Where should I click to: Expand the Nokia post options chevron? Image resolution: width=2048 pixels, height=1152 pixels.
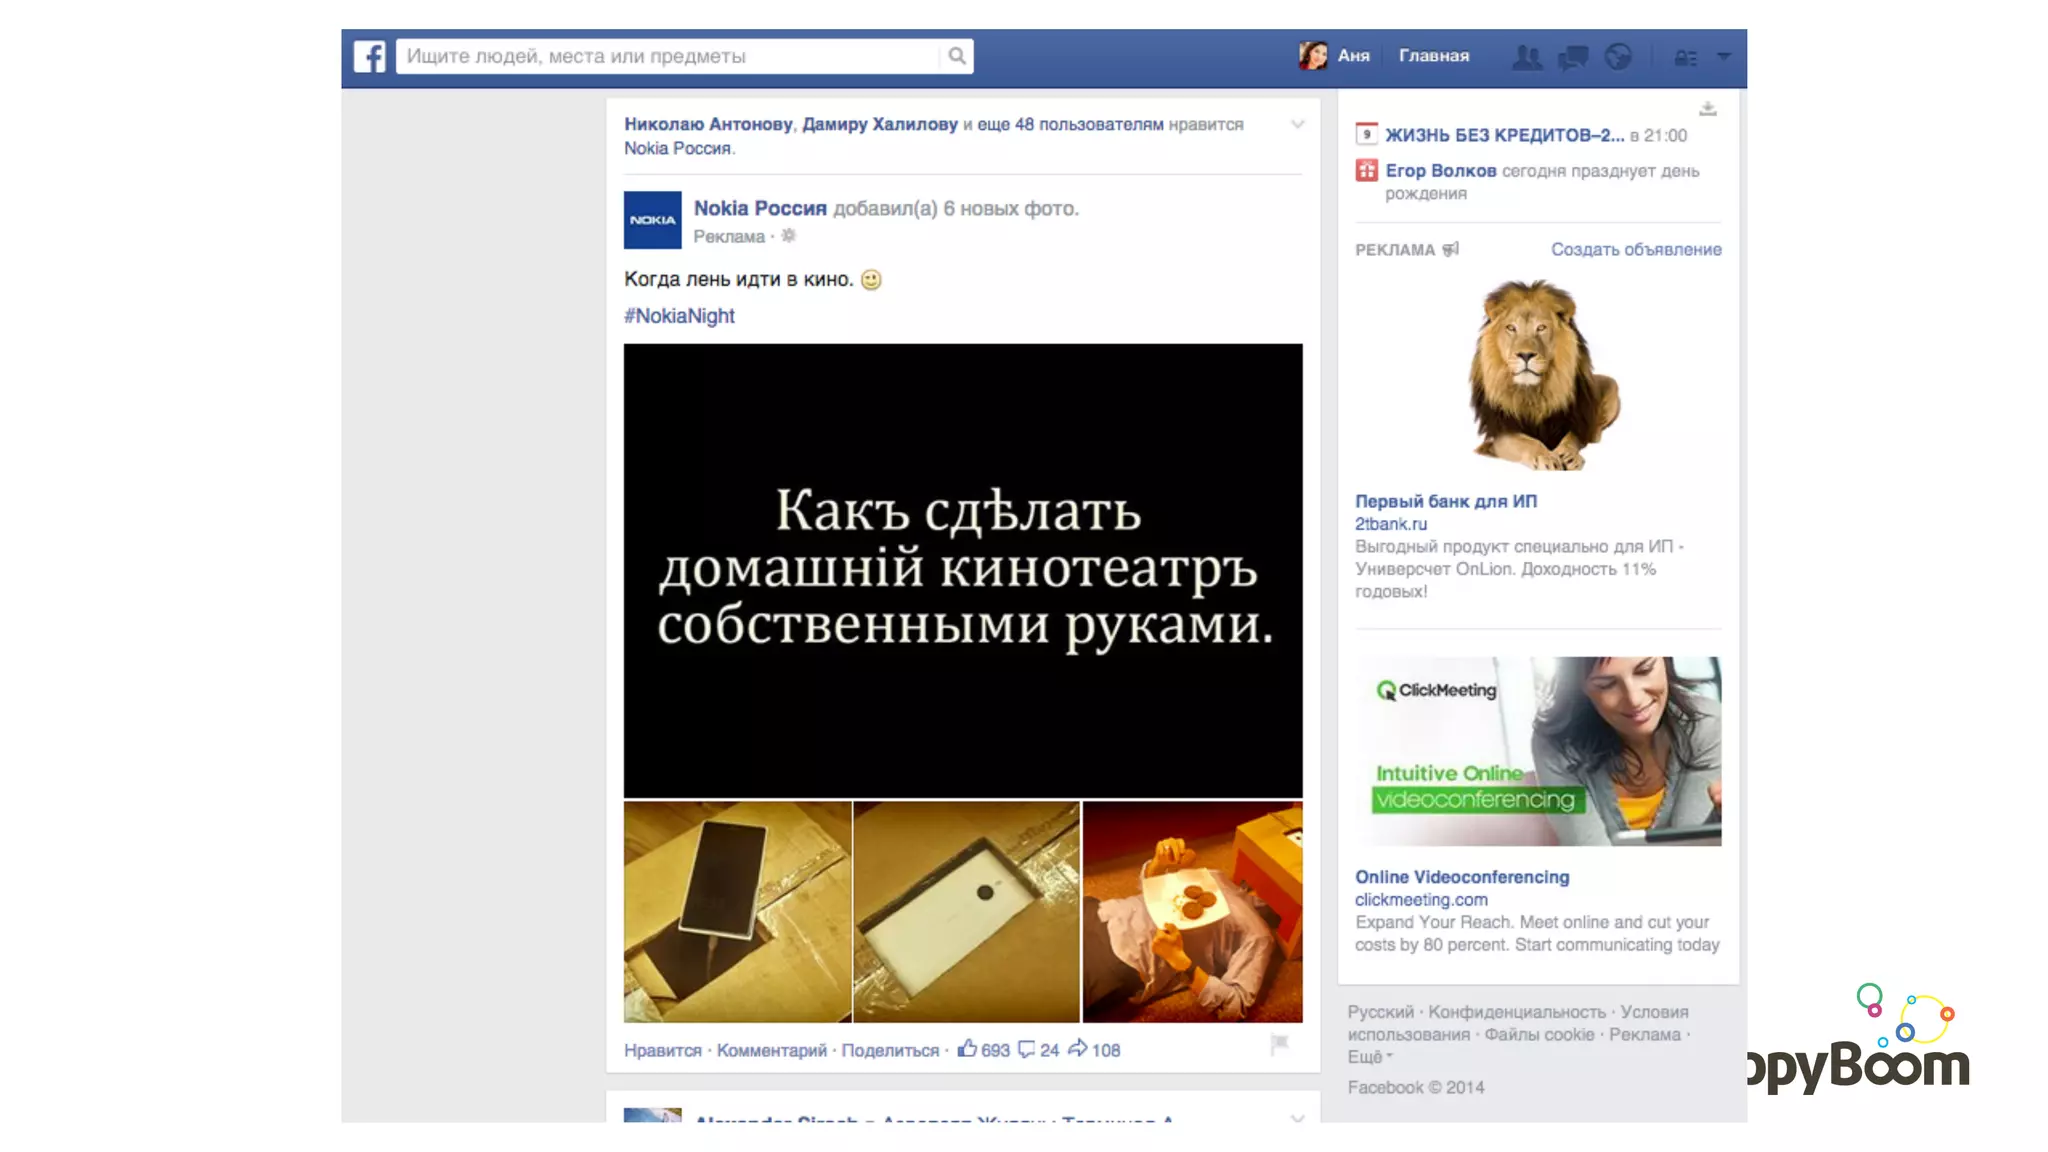click(x=1297, y=125)
